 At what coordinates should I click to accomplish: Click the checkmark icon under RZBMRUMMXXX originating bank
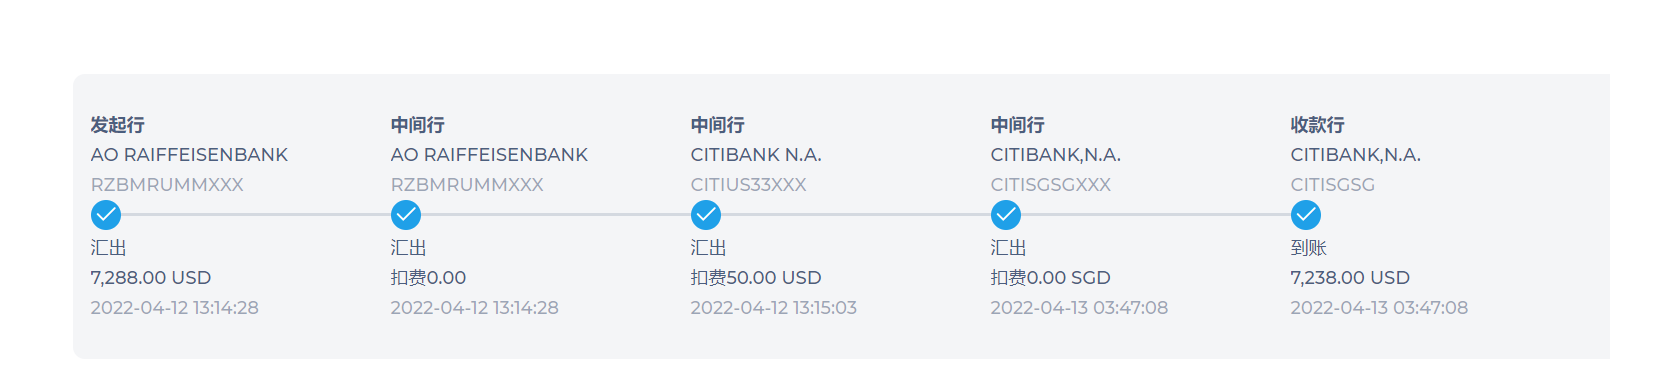tap(106, 215)
